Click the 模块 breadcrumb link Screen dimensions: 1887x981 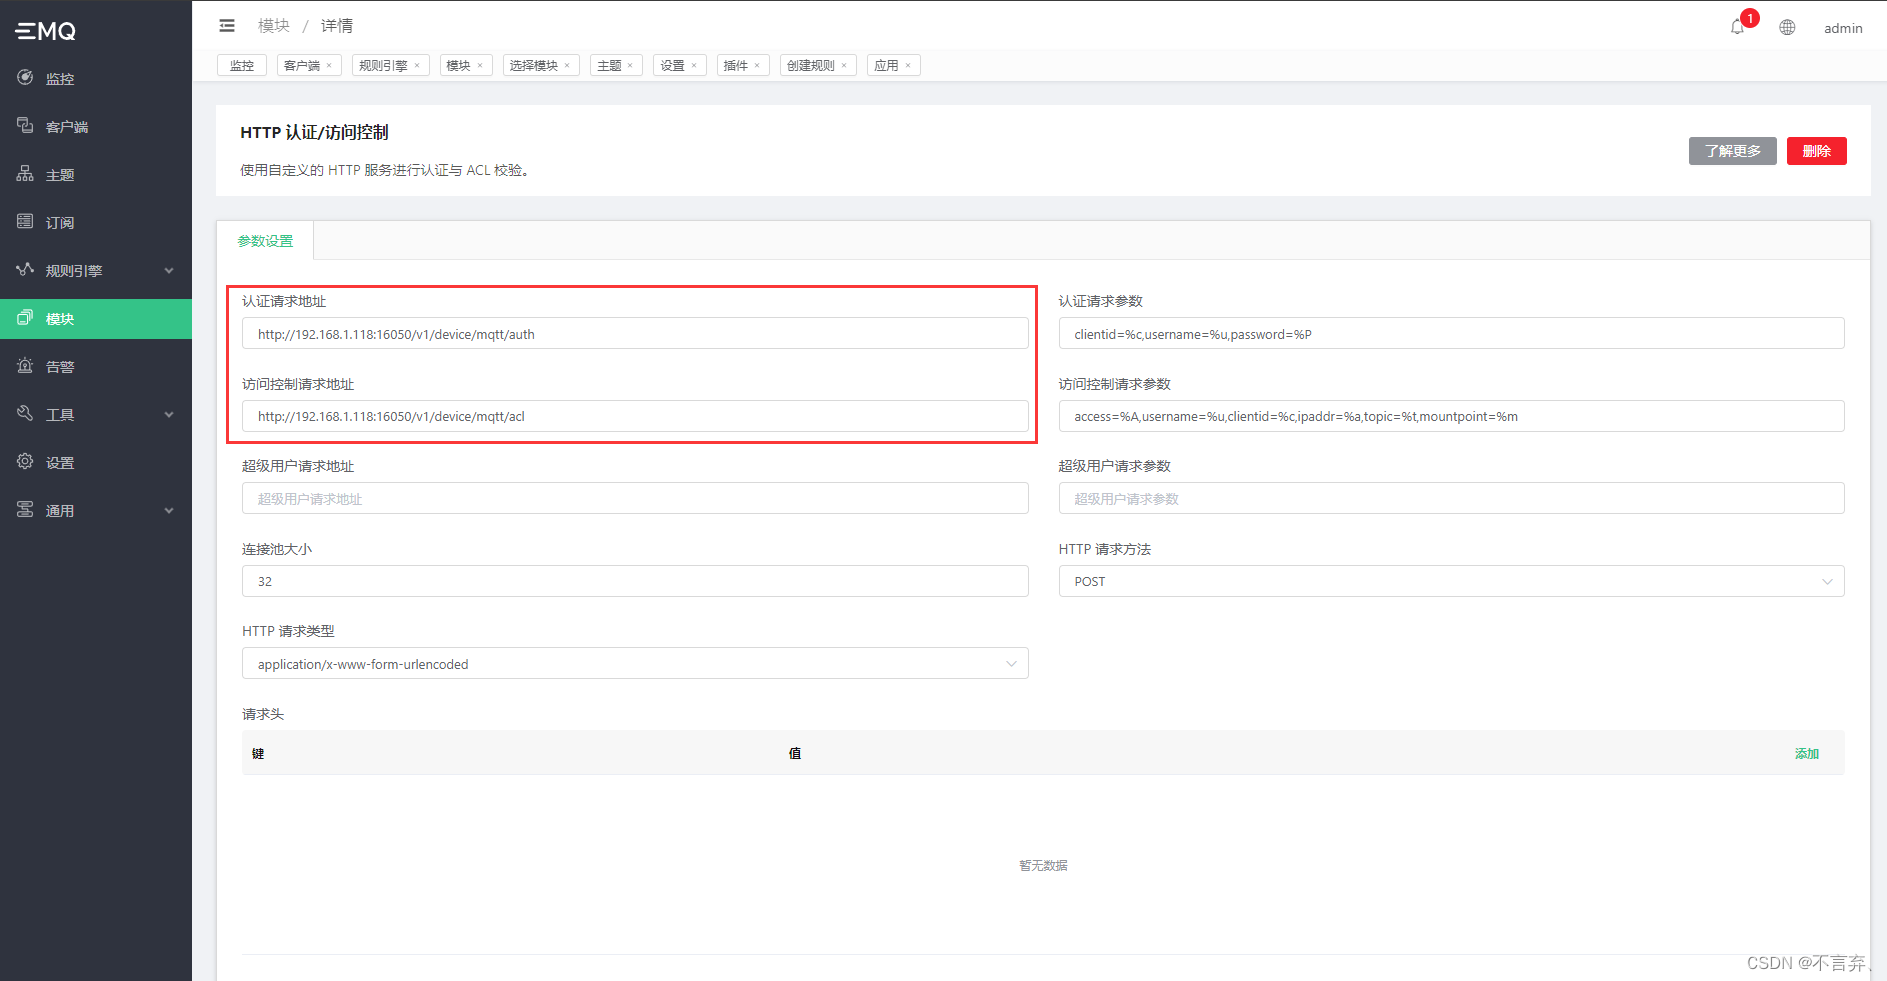coord(274,26)
